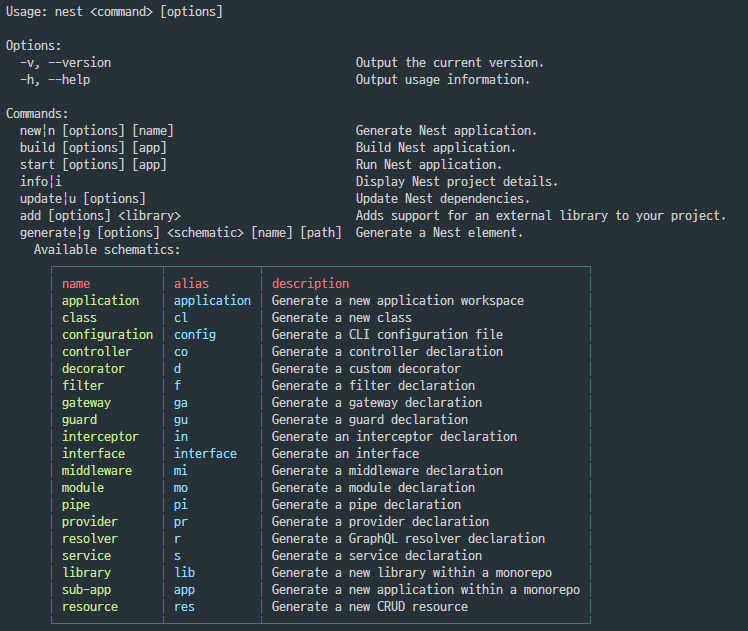This screenshot has width=748, height=631.
Task: Click the 'lib' alias
Action: [x=184, y=573]
